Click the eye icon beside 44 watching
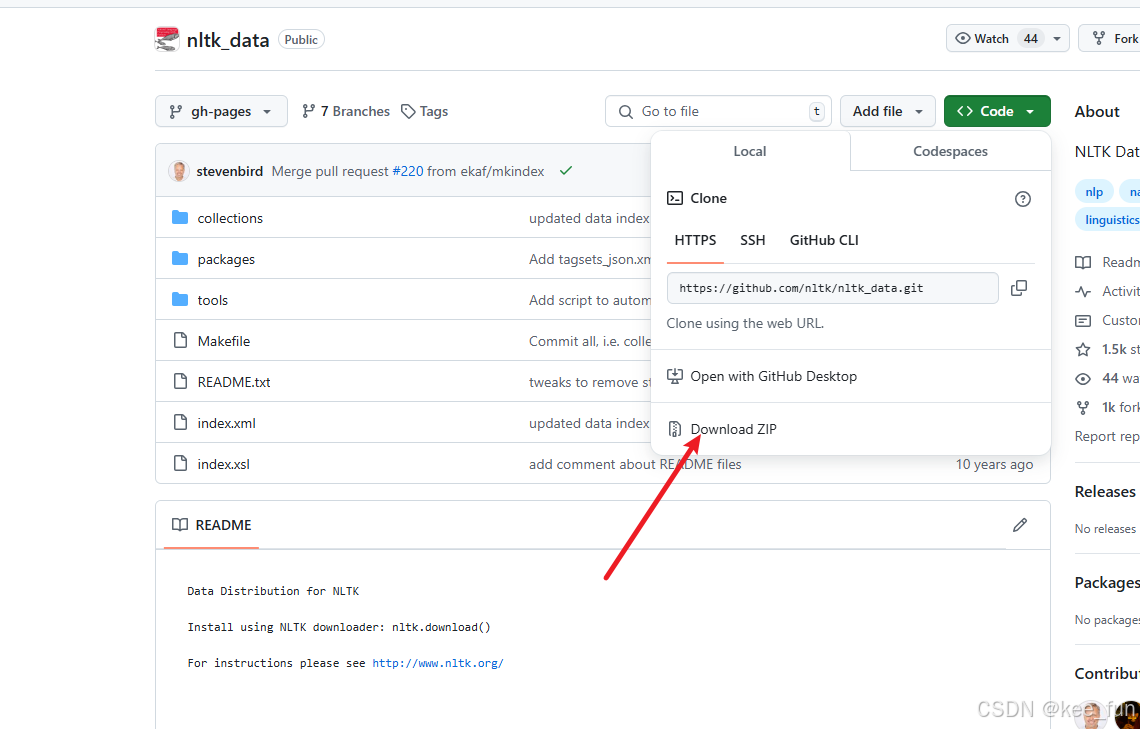Image resolution: width=1140 pixels, height=729 pixels. tap(1083, 379)
